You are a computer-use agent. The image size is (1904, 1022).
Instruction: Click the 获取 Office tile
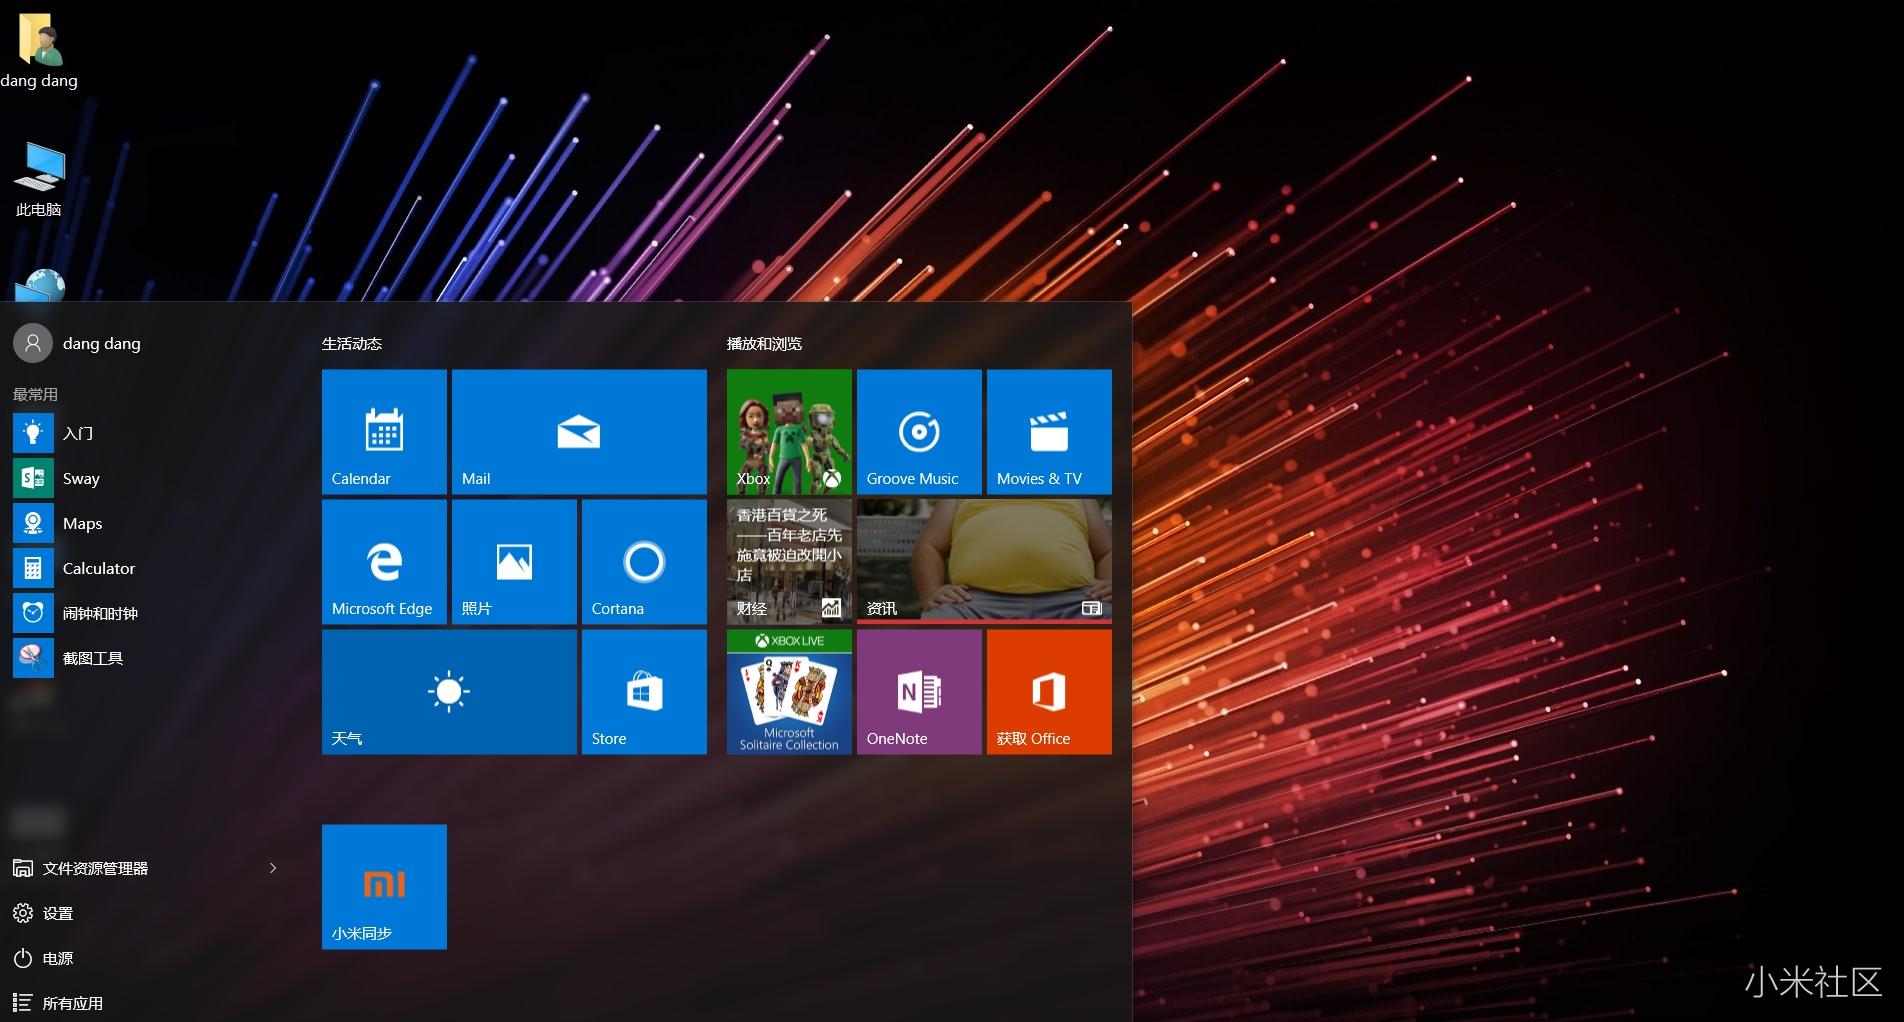click(x=1049, y=692)
